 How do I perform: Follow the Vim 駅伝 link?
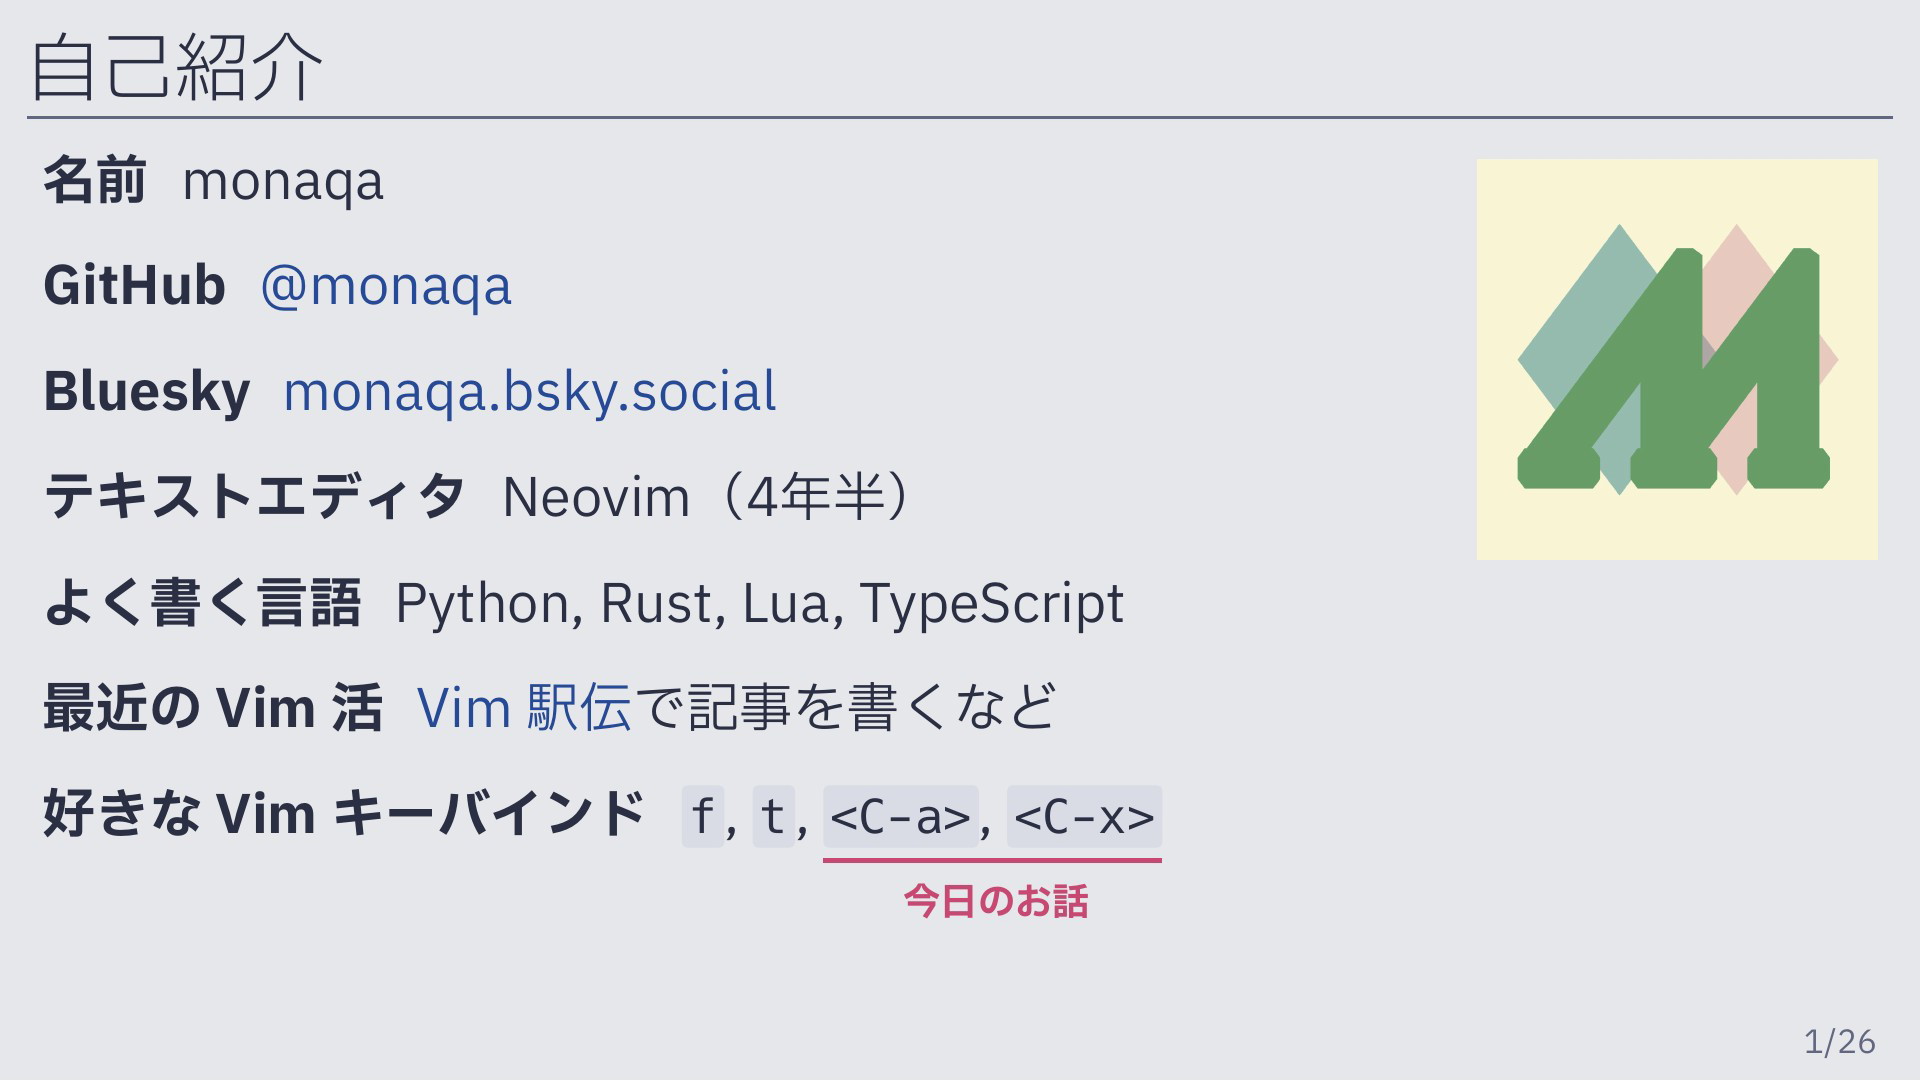pyautogui.click(x=524, y=708)
